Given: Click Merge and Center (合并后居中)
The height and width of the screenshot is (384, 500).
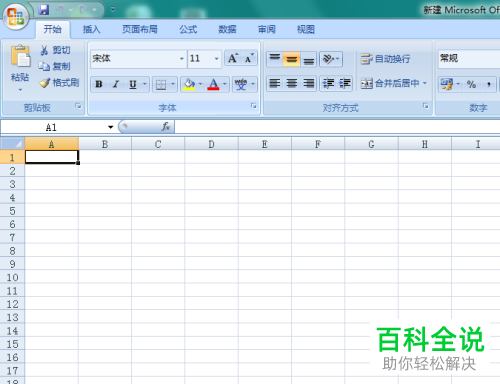Looking at the screenshot, I should pyautogui.click(x=390, y=83).
